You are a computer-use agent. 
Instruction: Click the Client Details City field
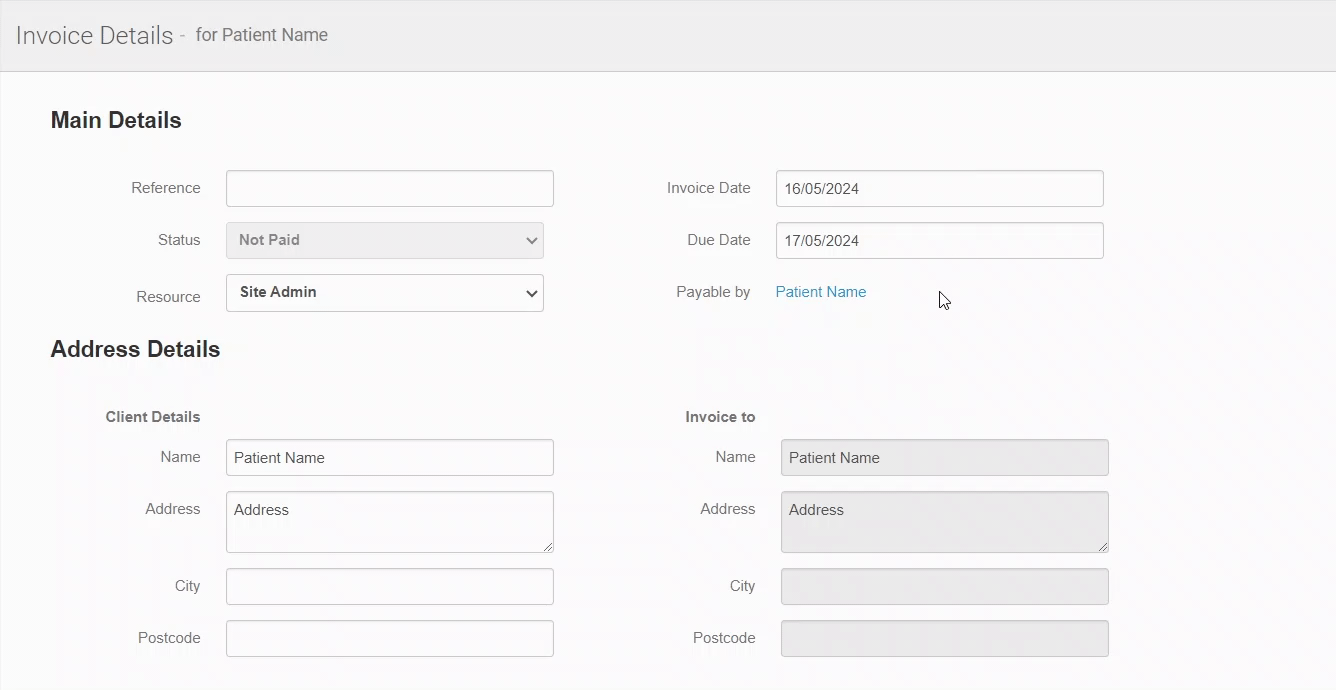coord(389,586)
